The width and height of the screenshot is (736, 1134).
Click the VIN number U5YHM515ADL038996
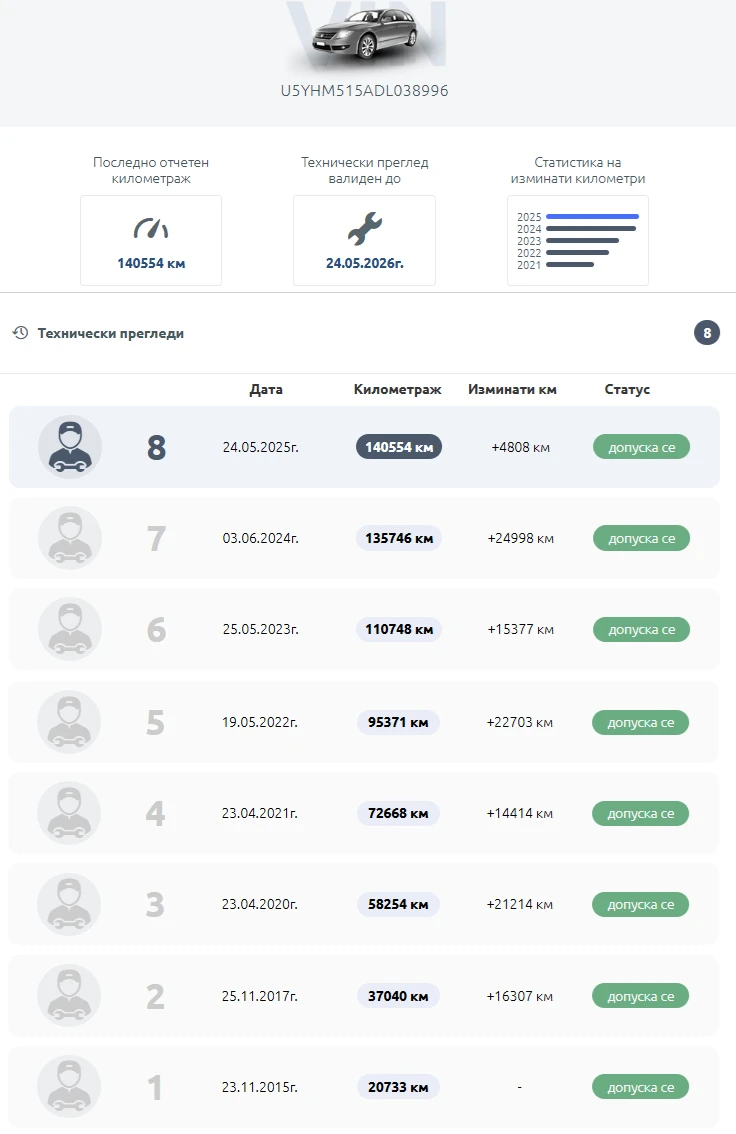pos(364,91)
